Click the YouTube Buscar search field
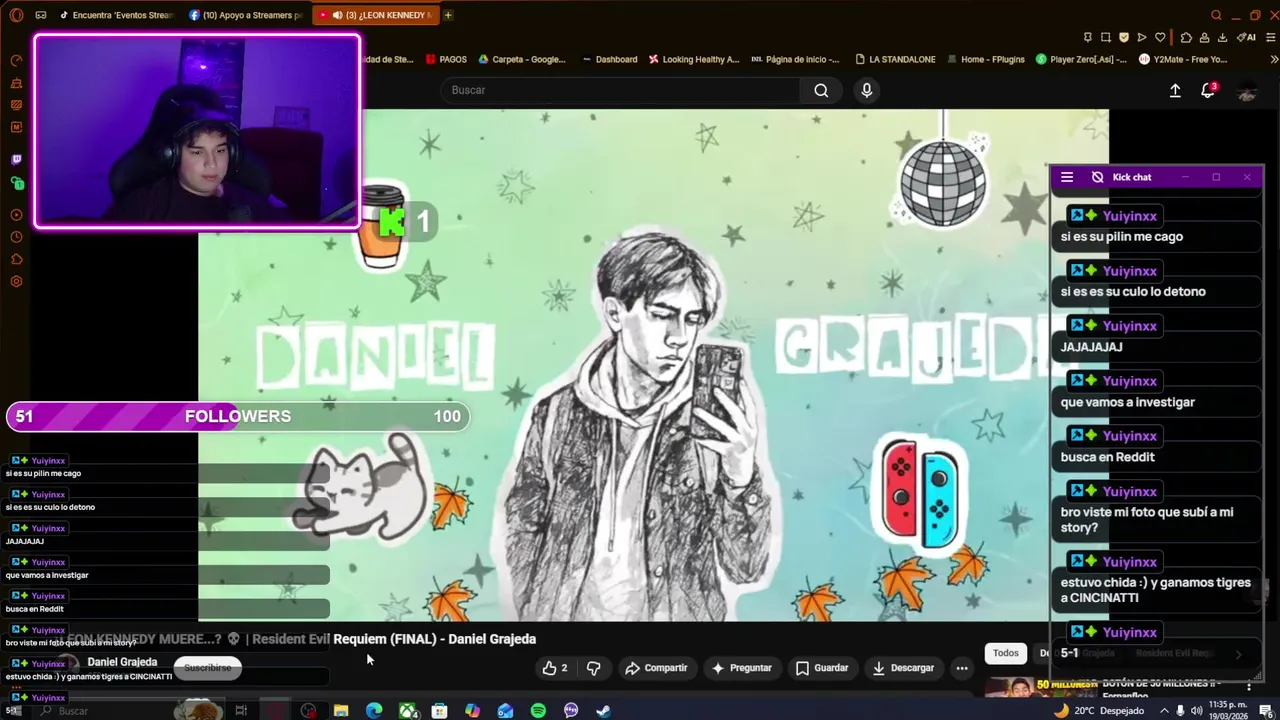1280x720 pixels. [x=620, y=90]
